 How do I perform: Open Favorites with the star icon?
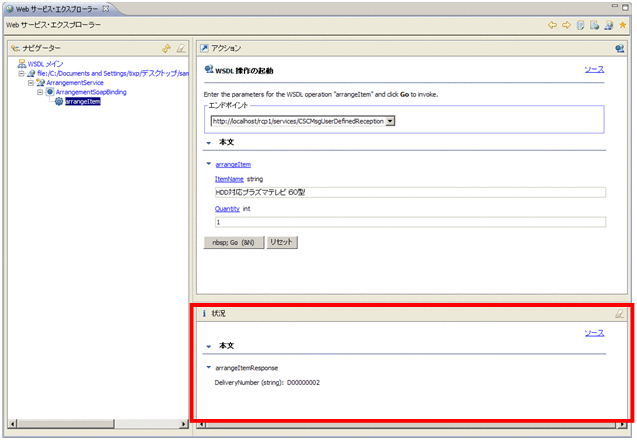click(x=622, y=25)
